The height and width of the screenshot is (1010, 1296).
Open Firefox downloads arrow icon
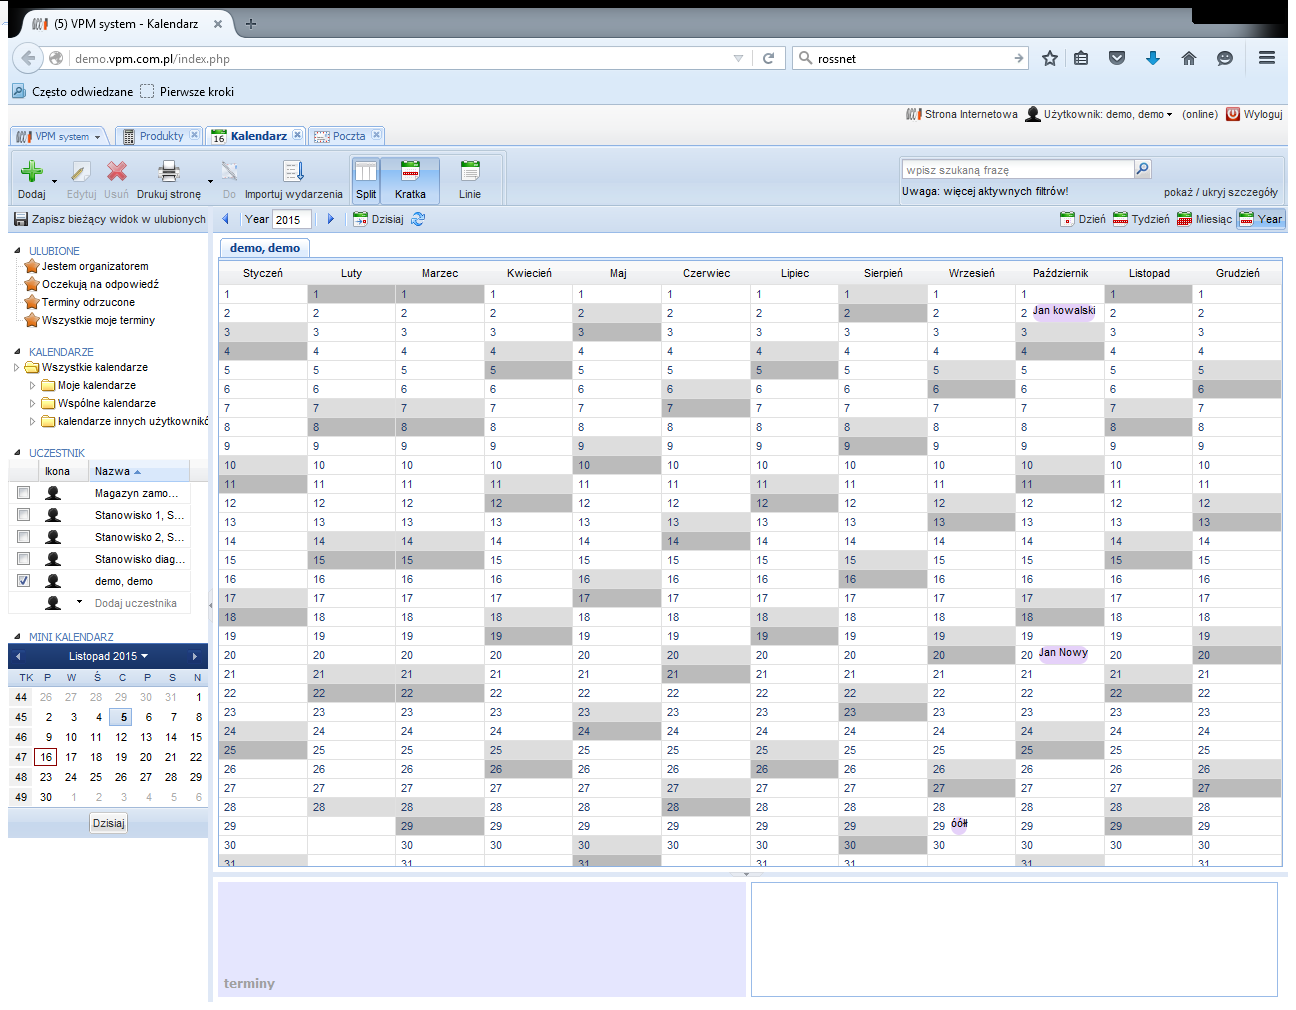coord(1153,58)
